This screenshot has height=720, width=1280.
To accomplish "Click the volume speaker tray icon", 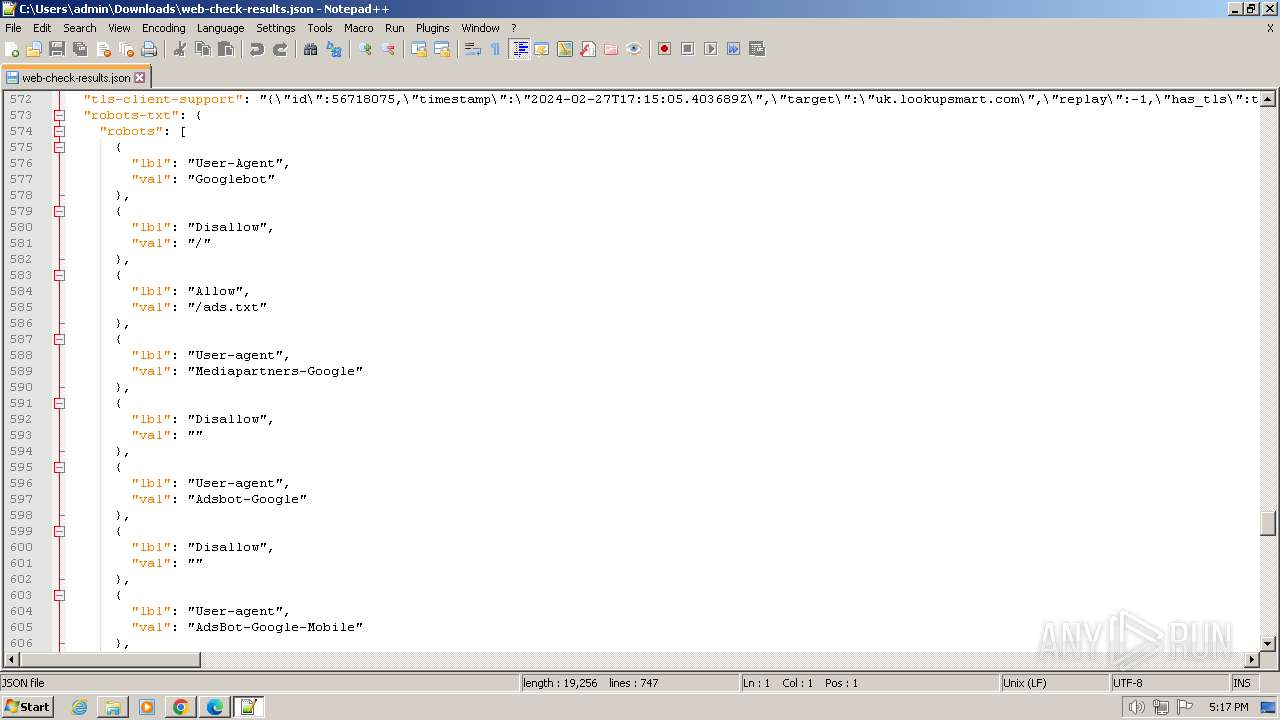I will 1137,707.
